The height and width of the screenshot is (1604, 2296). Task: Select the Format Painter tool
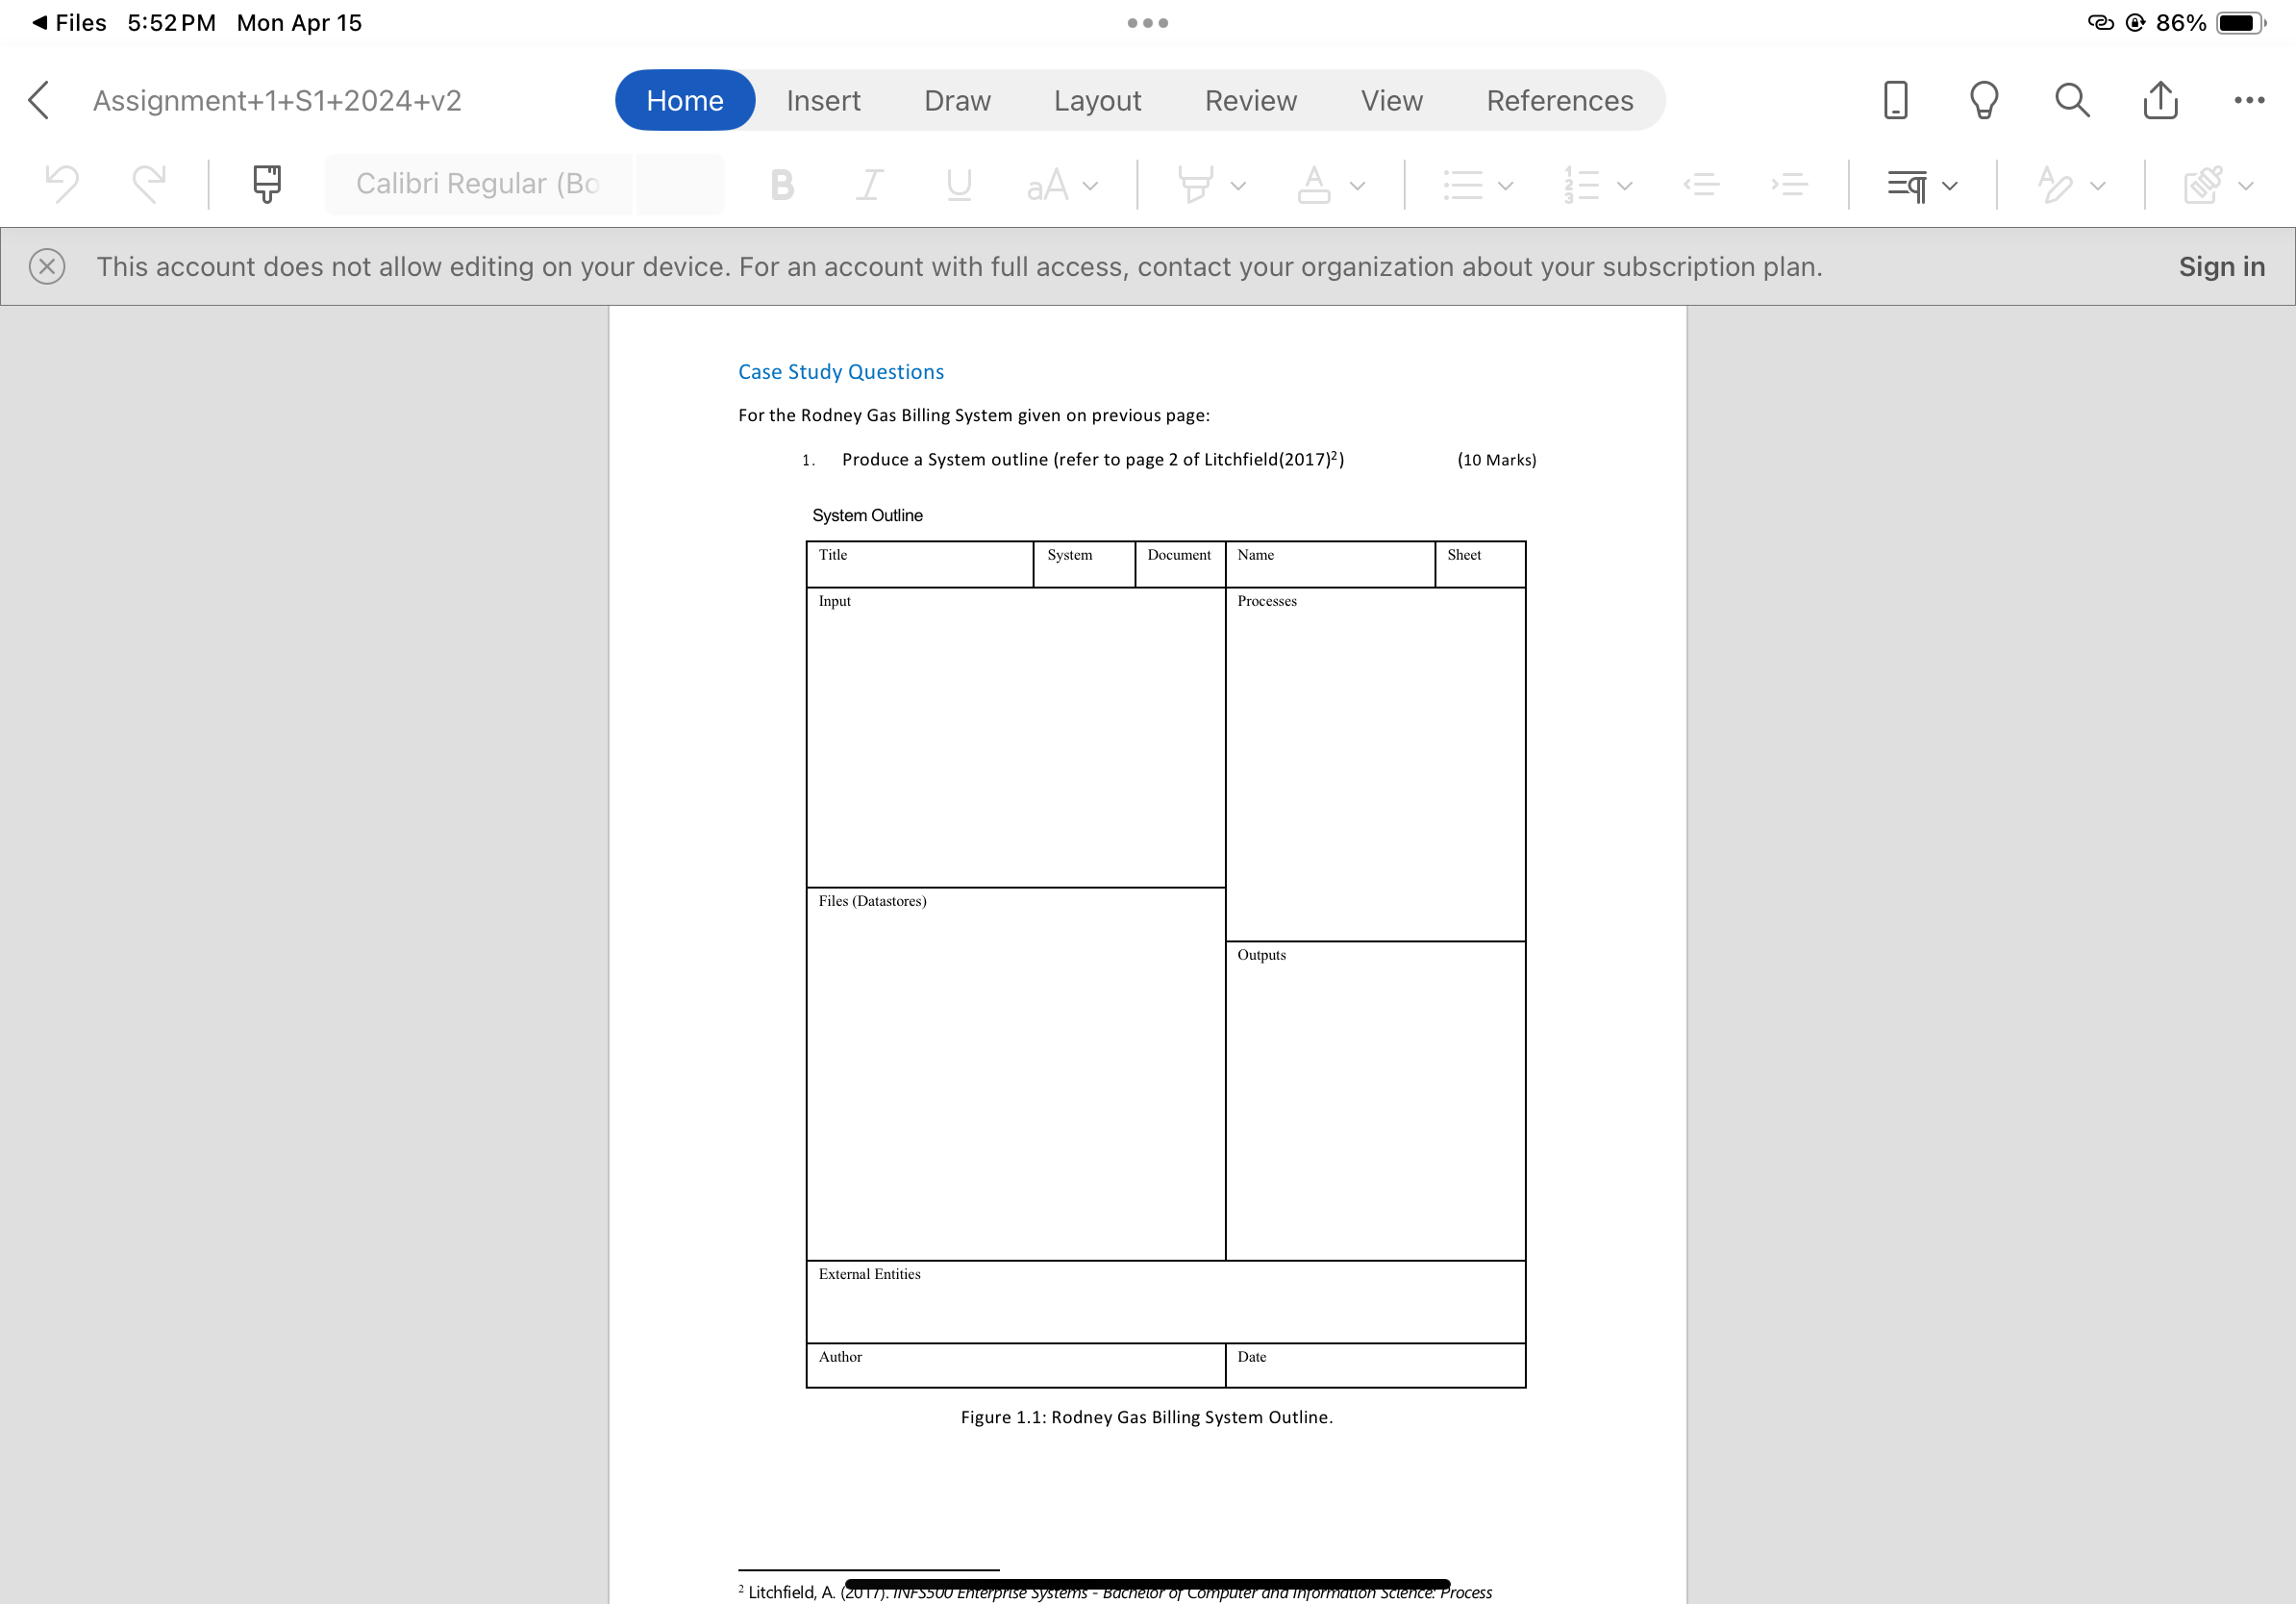(x=265, y=184)
